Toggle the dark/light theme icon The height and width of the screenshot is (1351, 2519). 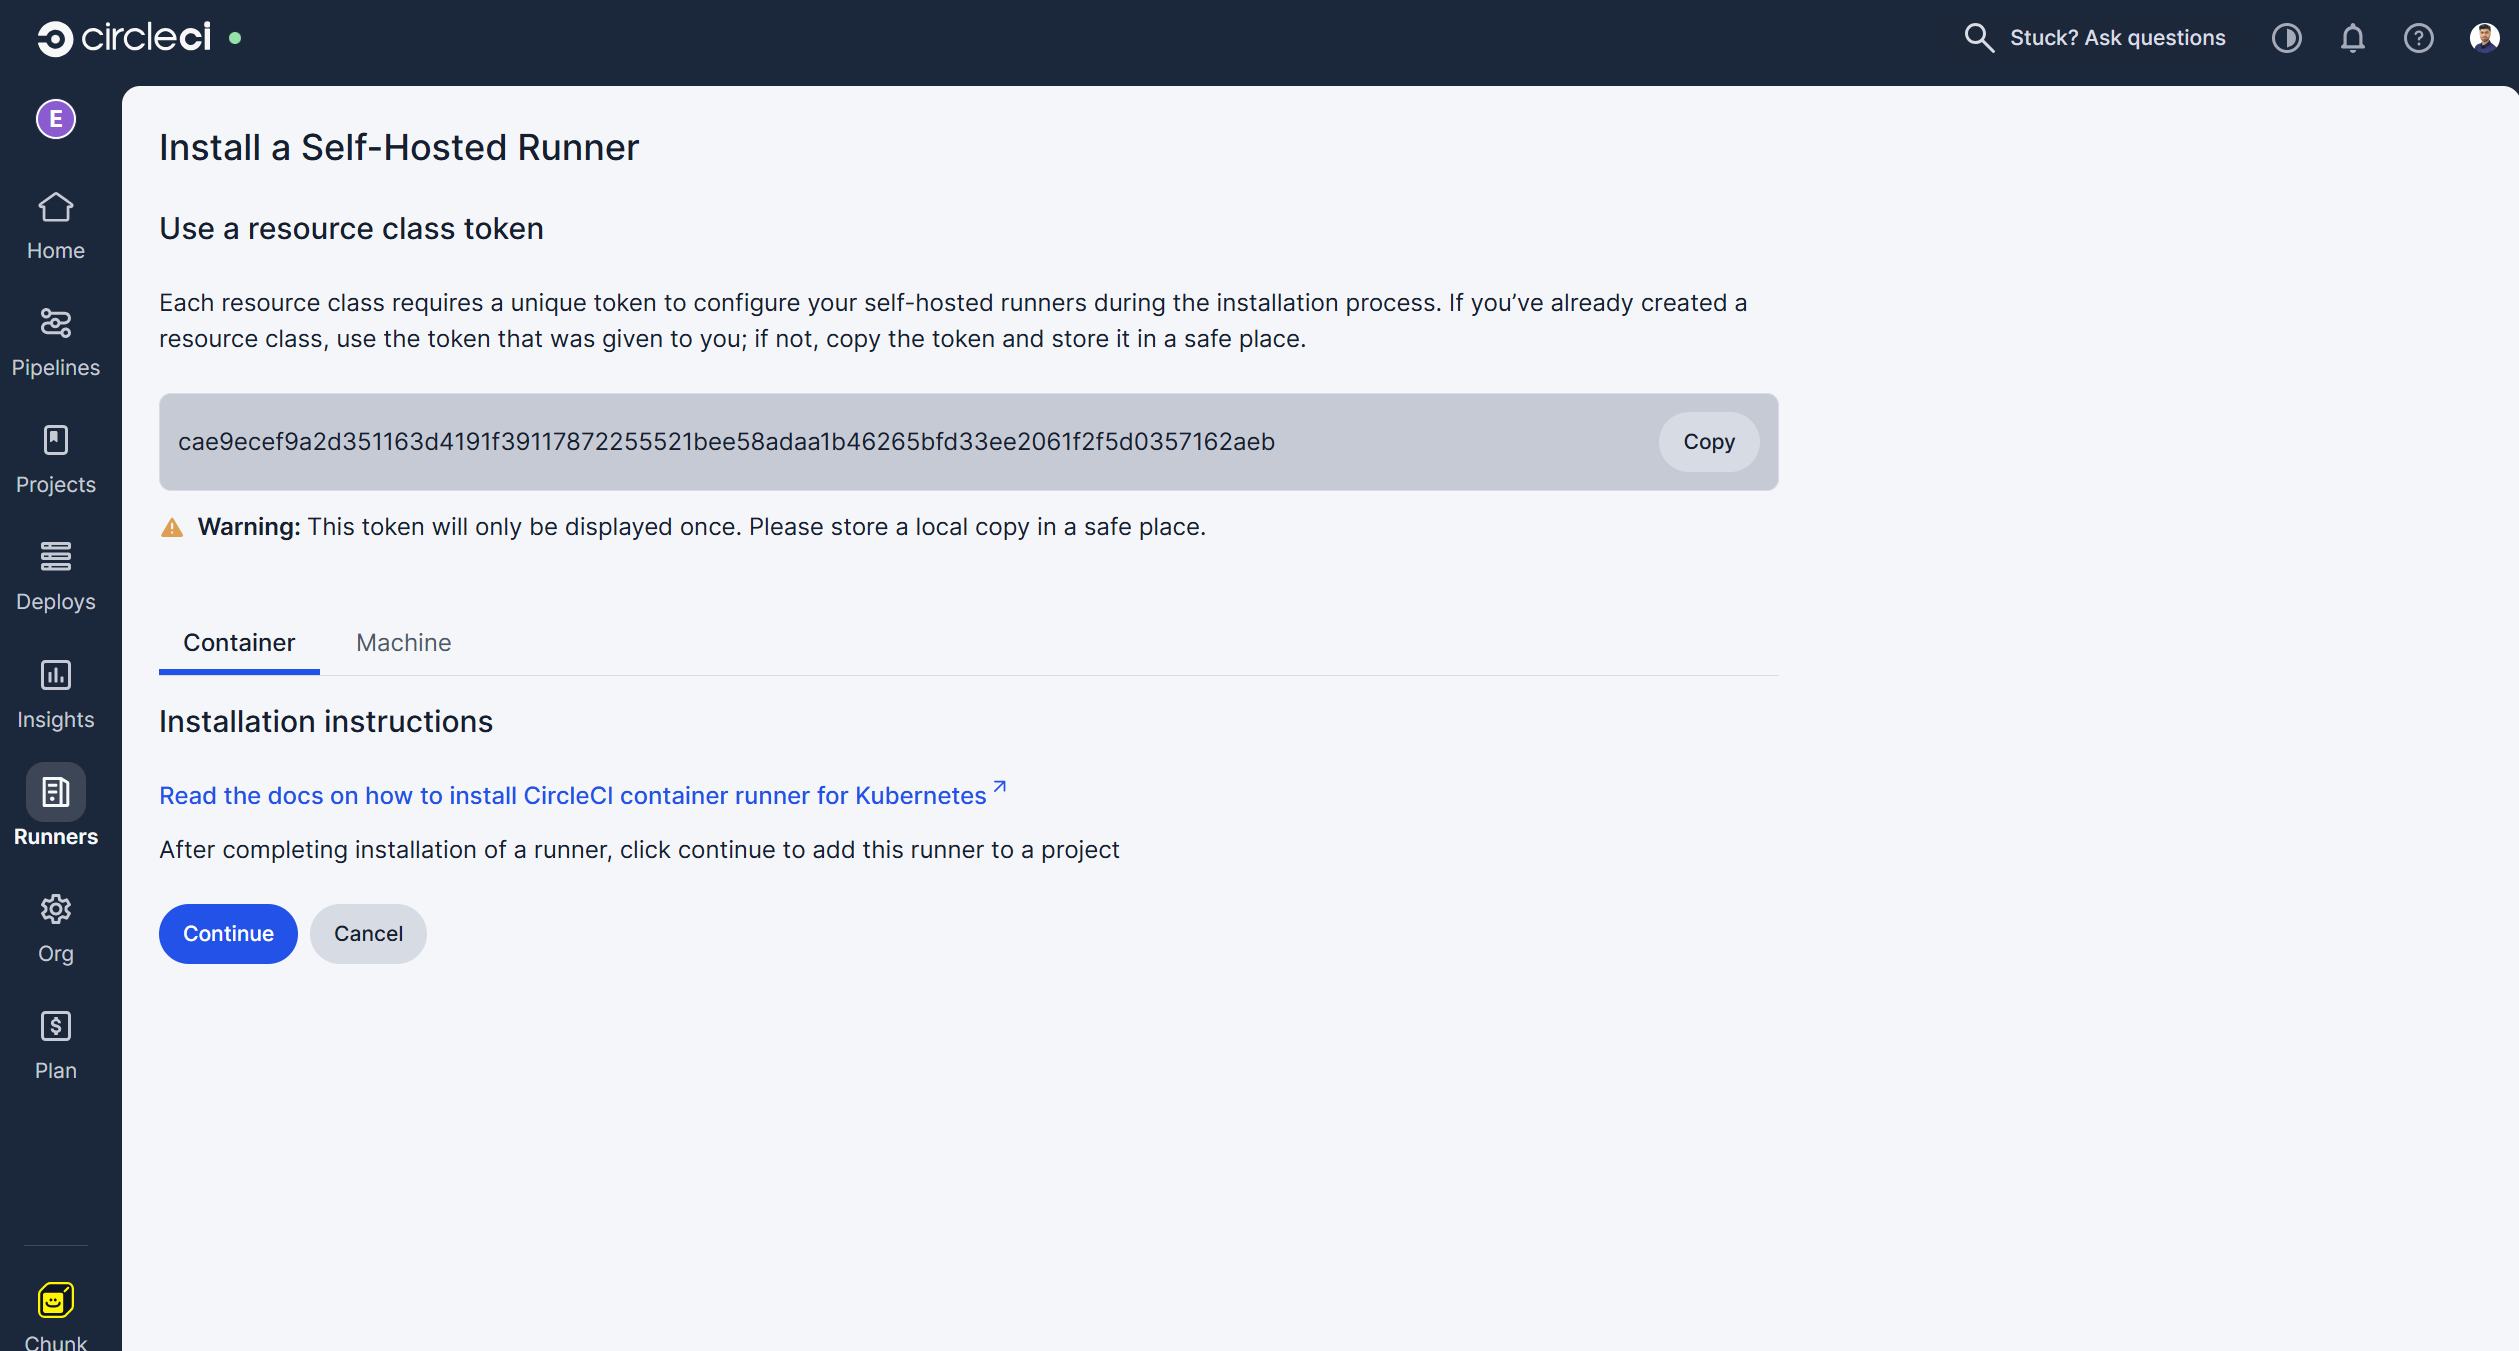pos(2287,38)
